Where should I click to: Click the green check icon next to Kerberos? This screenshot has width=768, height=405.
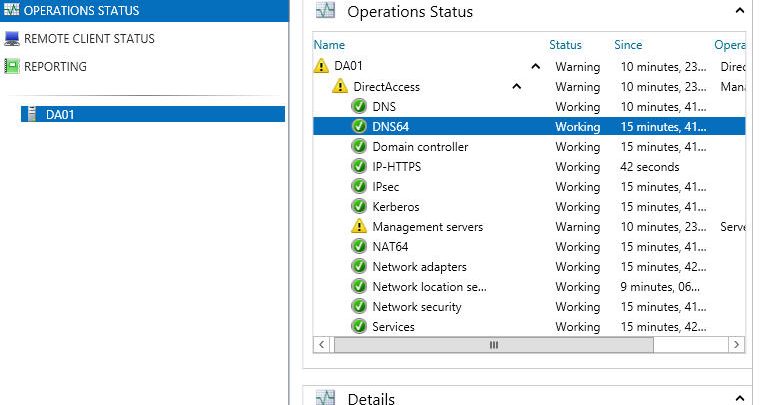359,207
